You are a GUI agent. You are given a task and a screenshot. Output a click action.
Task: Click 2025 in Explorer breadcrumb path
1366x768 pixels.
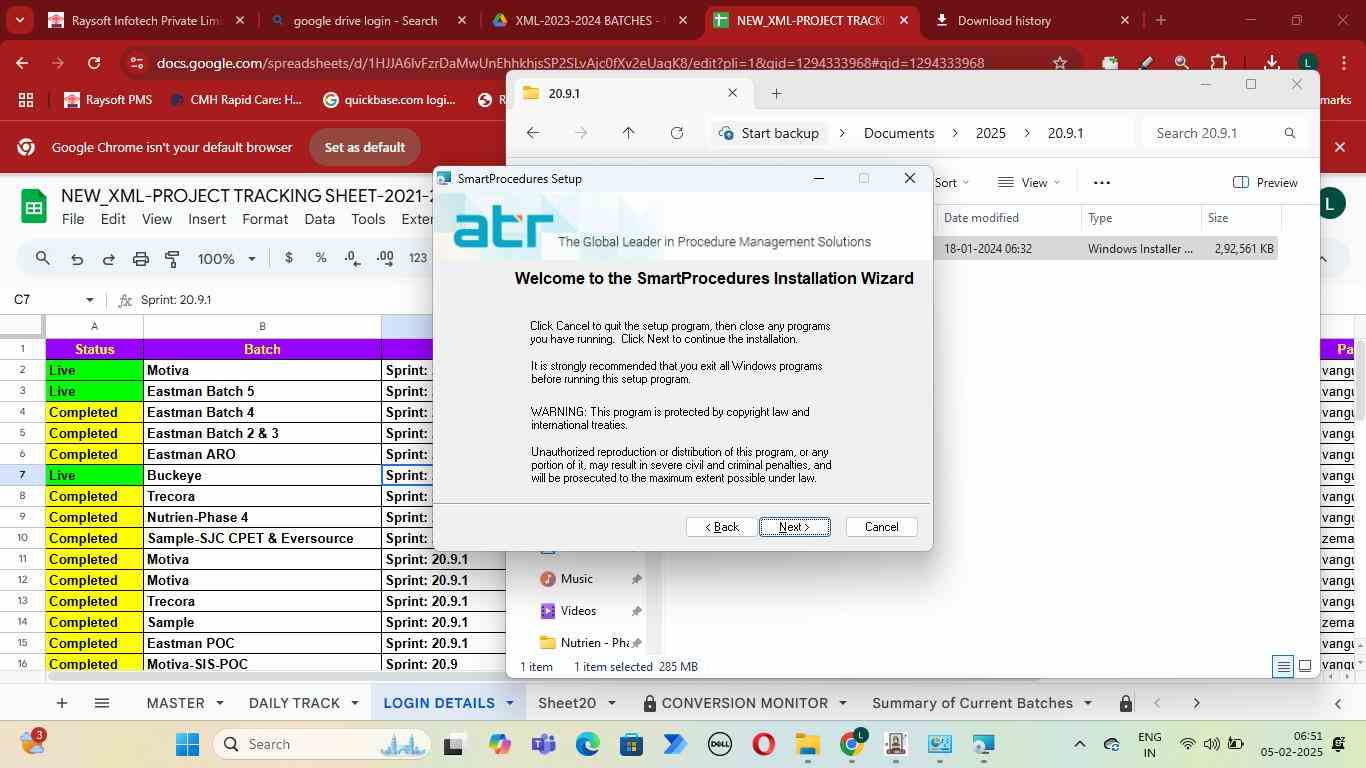click(x=990, y=133)
